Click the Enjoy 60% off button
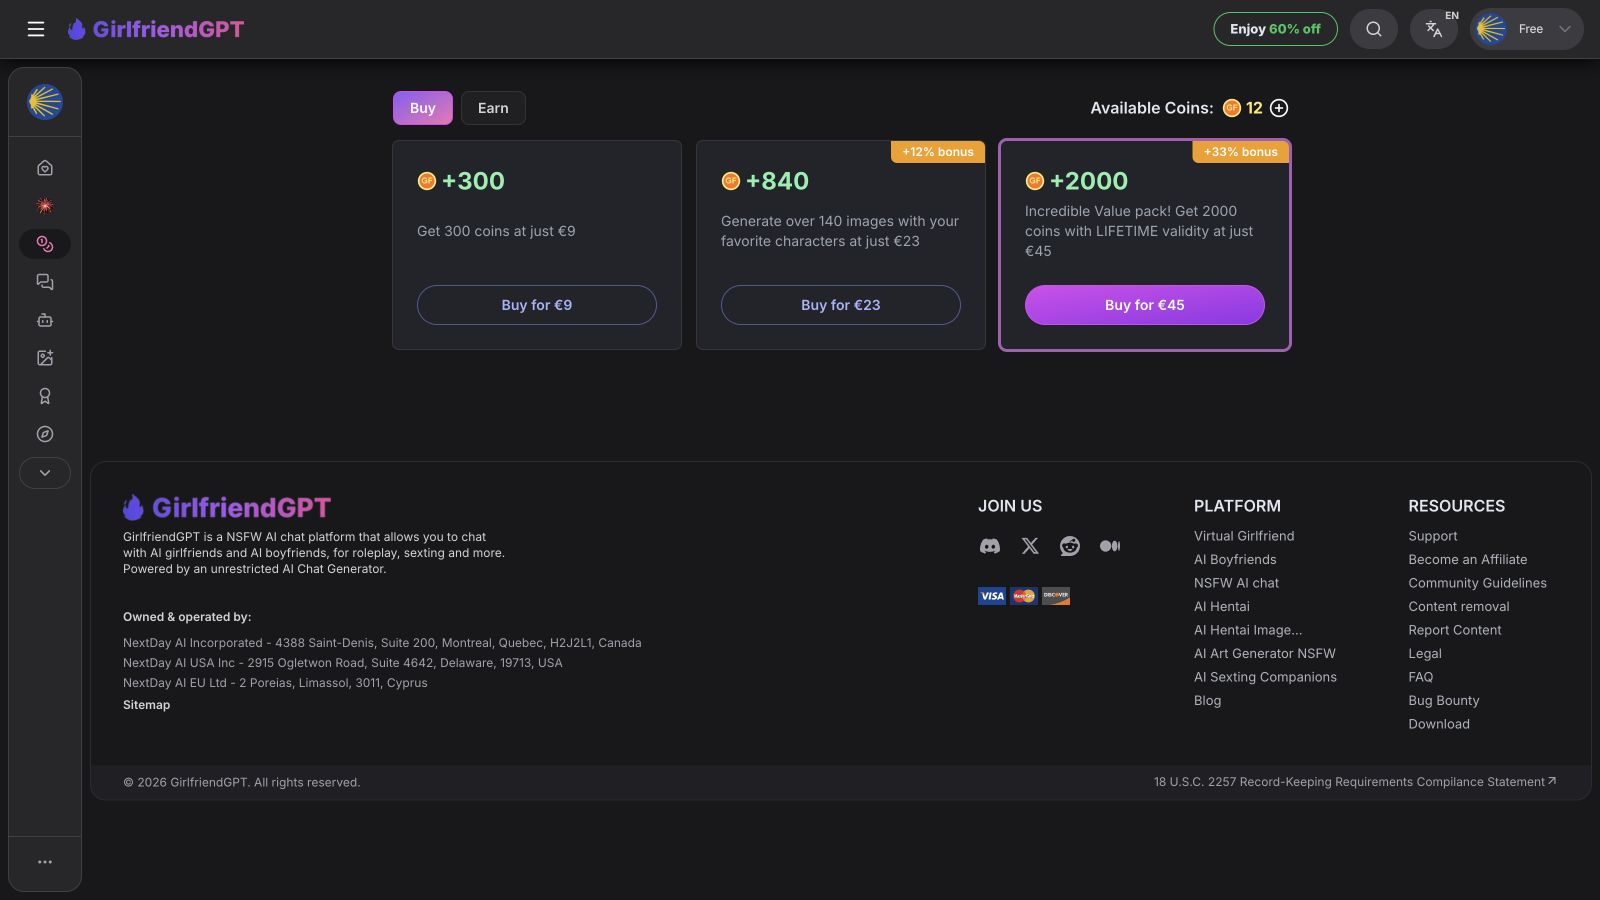1600x900 pixels. (x=1275, y=29)
